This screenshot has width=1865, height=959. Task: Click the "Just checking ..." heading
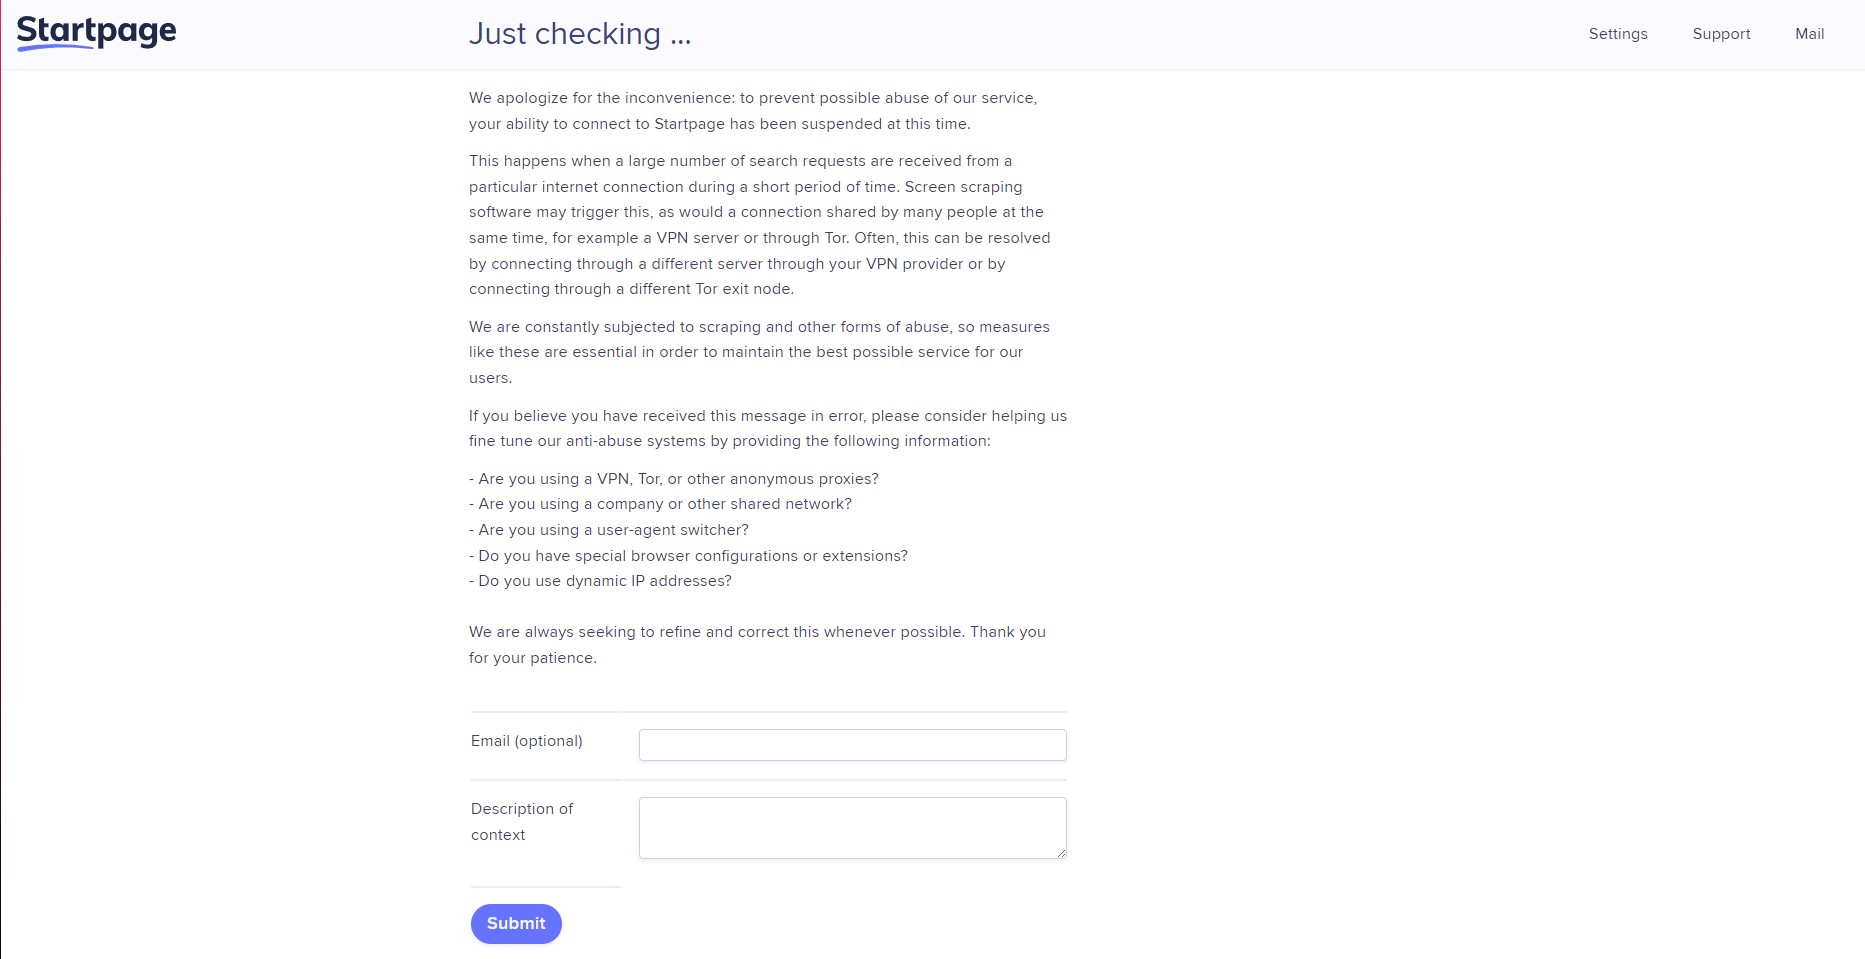coord(580,34)
